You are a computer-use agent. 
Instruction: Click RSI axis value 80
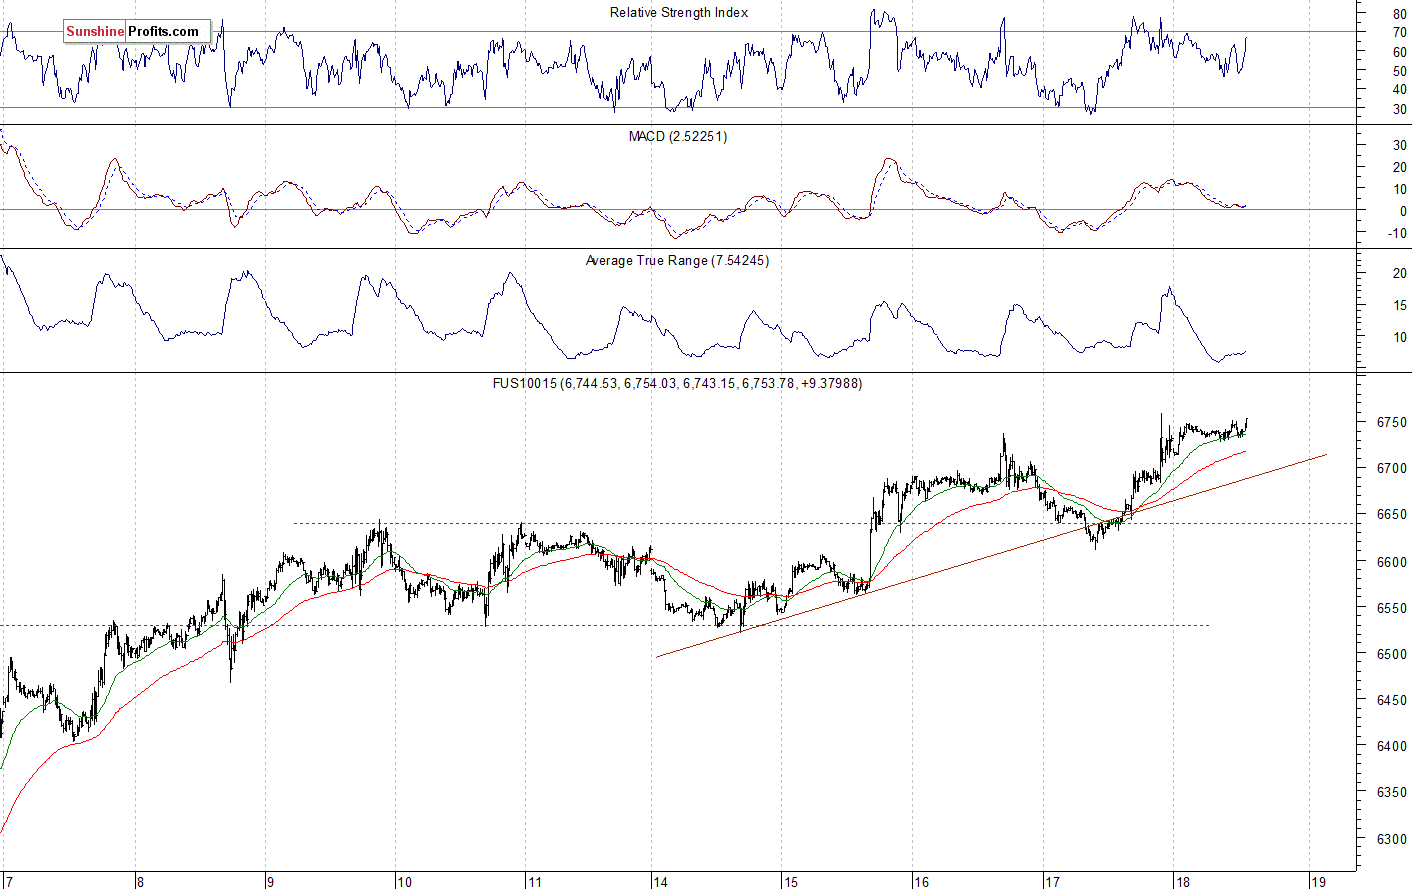tap(1399, 14)
